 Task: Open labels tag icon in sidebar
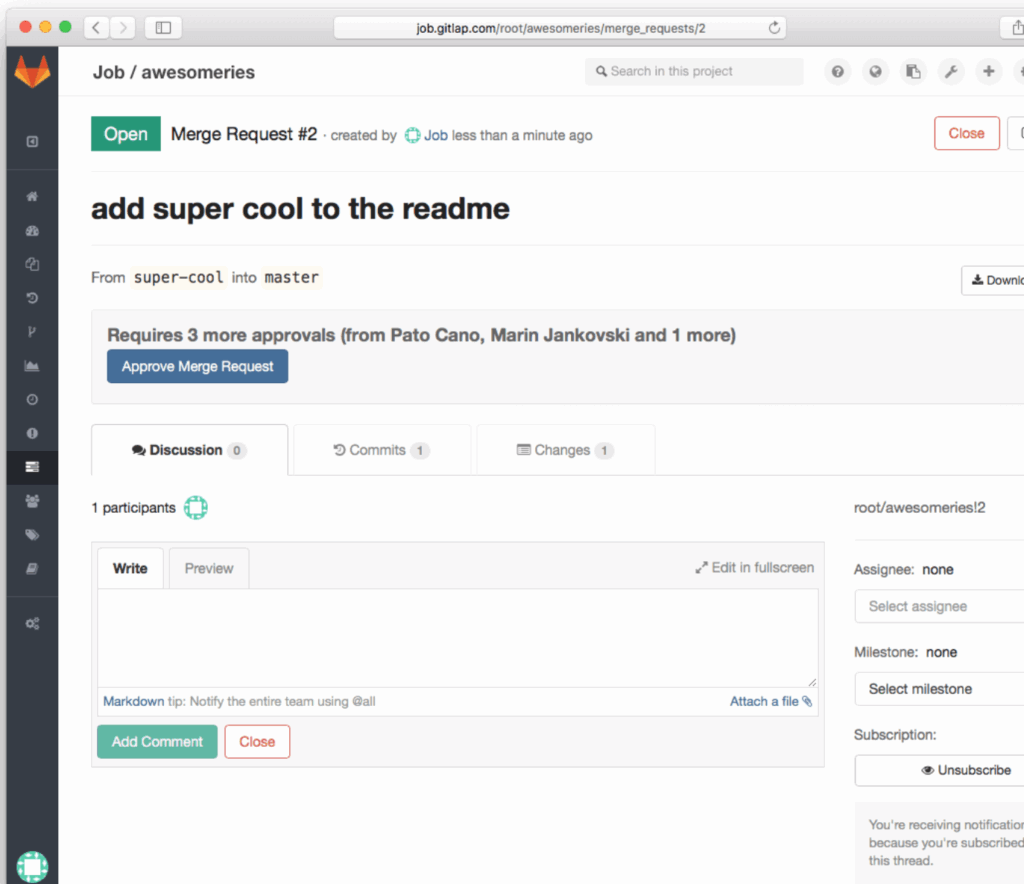tap(32, 535)
